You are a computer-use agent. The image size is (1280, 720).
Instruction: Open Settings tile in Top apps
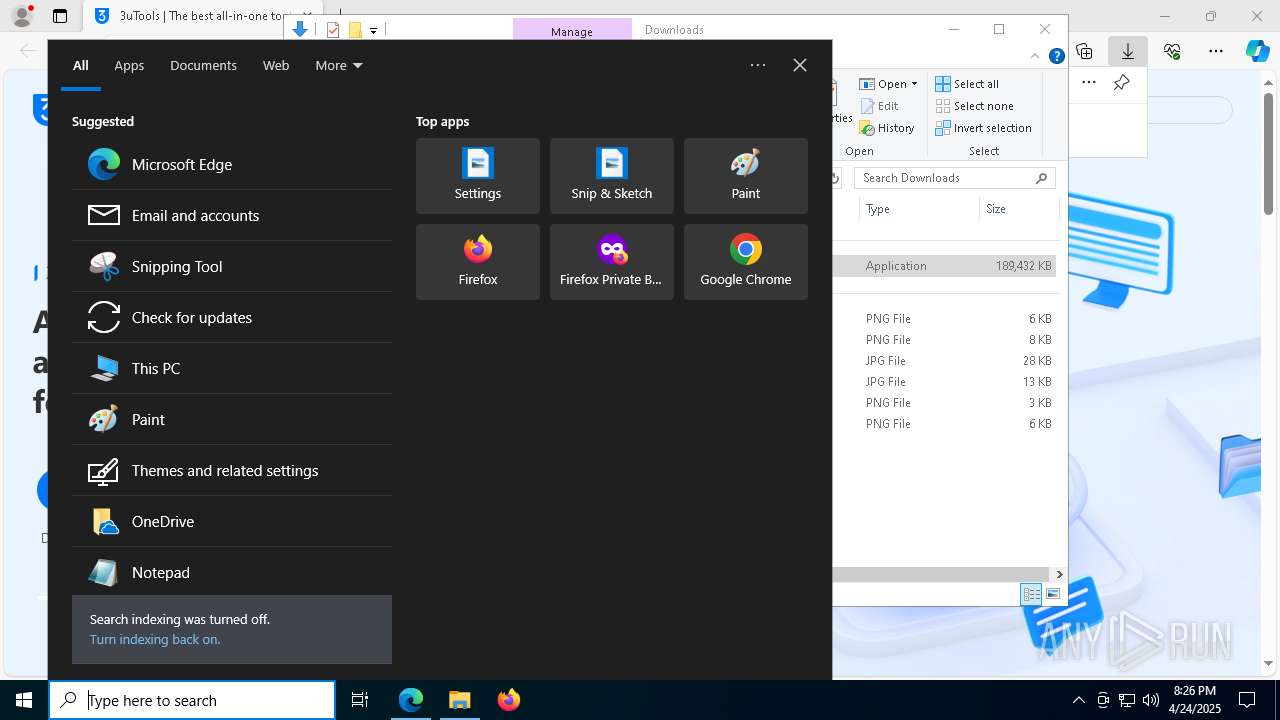(478, 176)
